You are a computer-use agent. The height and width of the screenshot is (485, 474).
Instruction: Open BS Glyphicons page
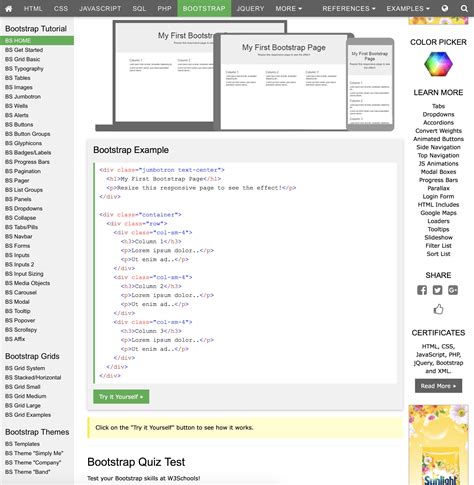23,143
